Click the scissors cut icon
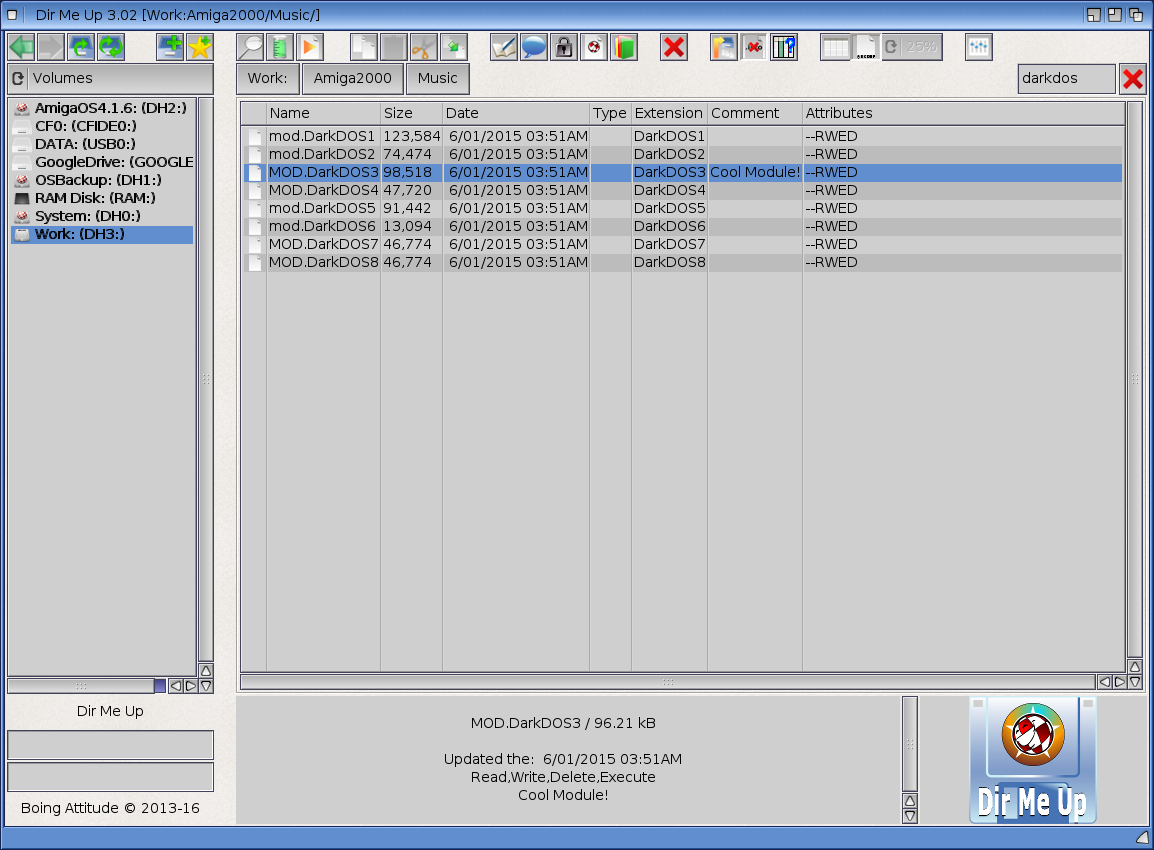This screenshot has height=850, width=1154. pos(423,47)
